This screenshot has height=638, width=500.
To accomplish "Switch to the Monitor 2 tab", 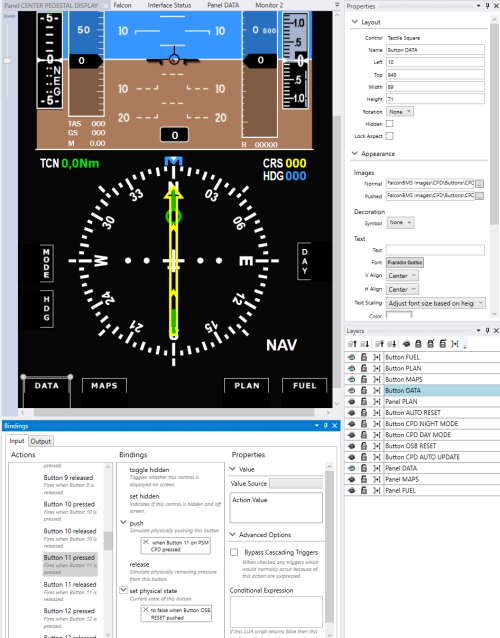I will point(269,5).
